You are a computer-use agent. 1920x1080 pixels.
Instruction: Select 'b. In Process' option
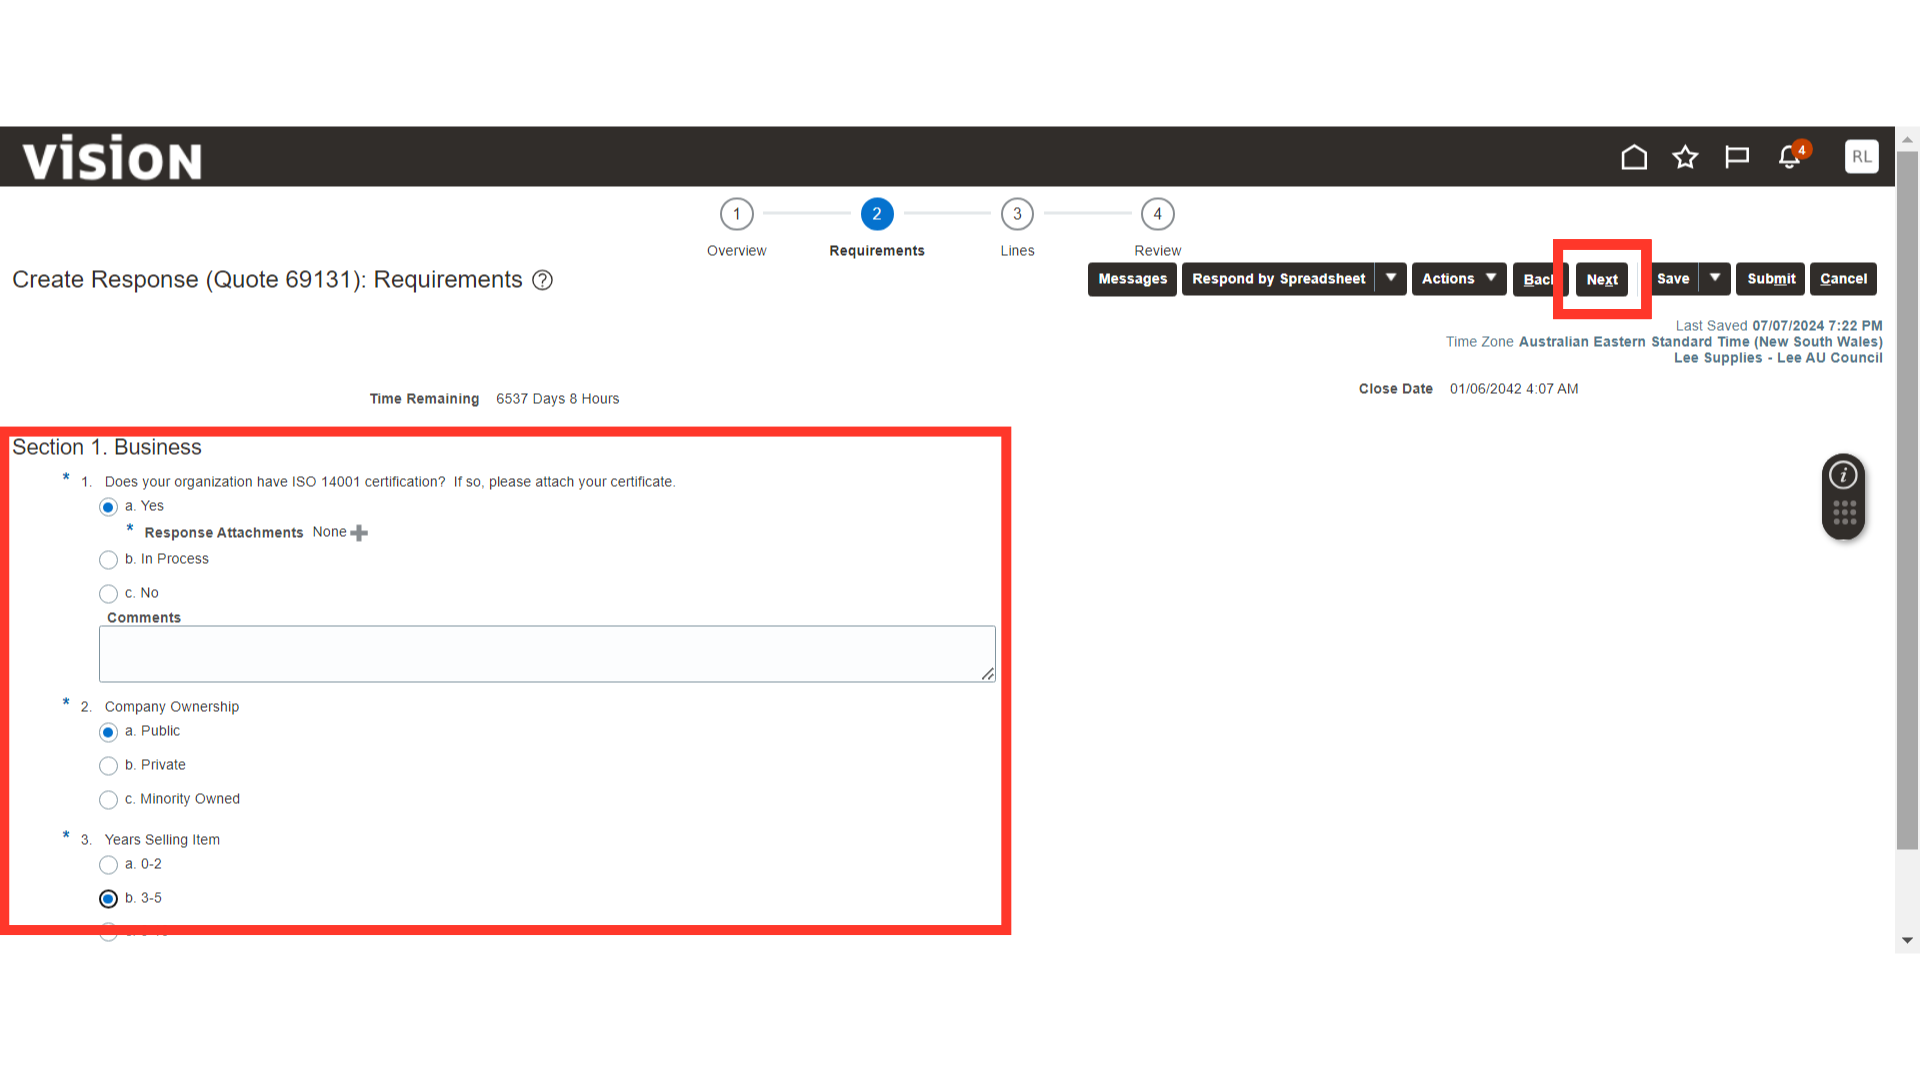point(108,560)
